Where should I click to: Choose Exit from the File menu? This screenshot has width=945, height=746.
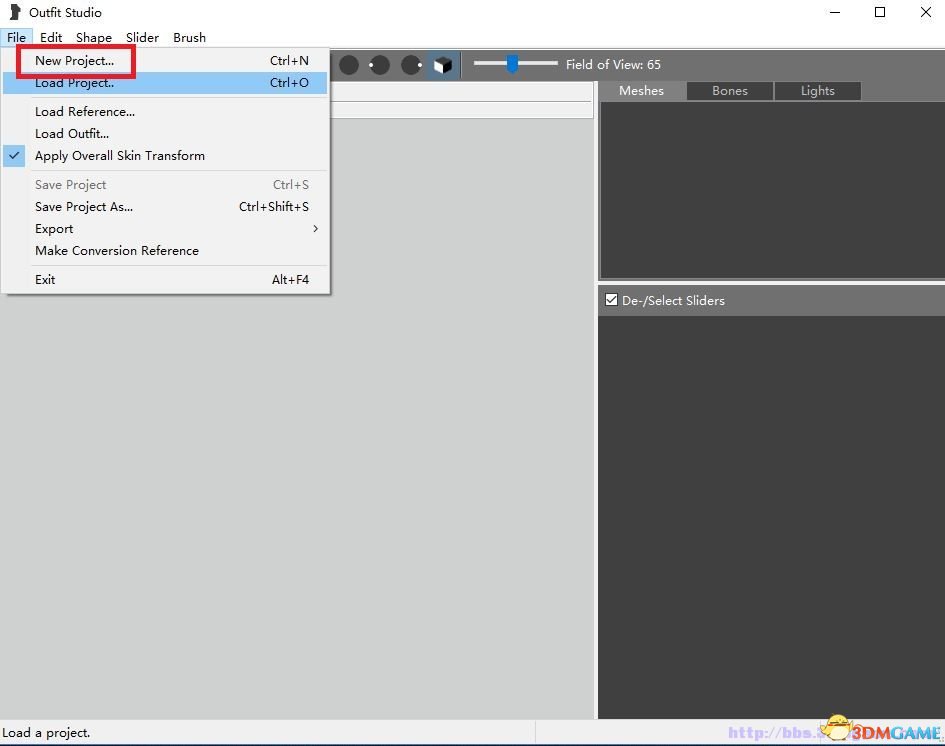click(165, 280)
